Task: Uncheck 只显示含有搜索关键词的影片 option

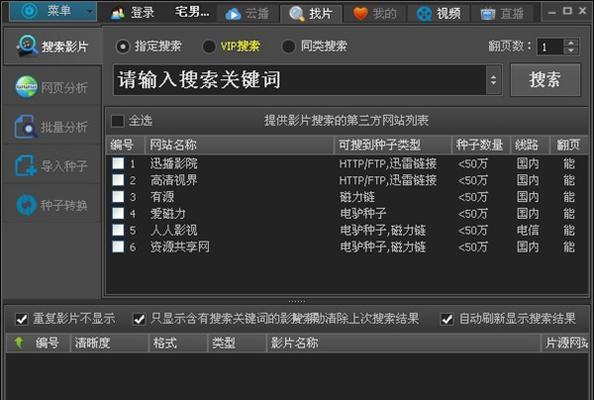Action: tap(139, 319)
